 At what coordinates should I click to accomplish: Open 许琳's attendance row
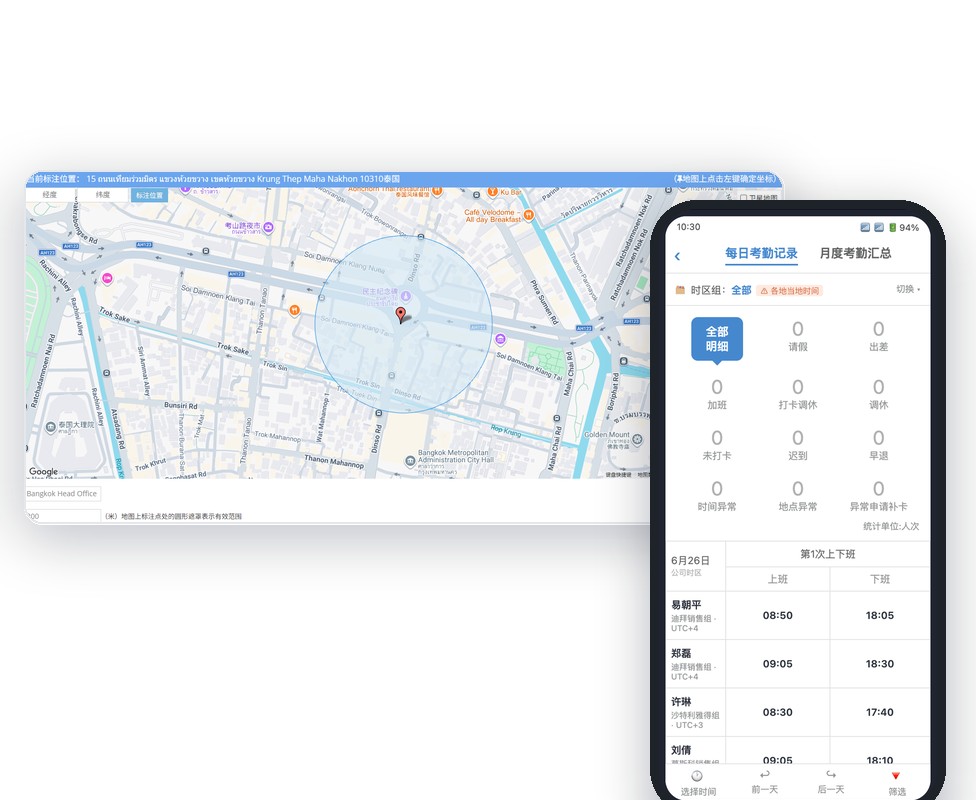pyautogui.click(x=797, y=712)
